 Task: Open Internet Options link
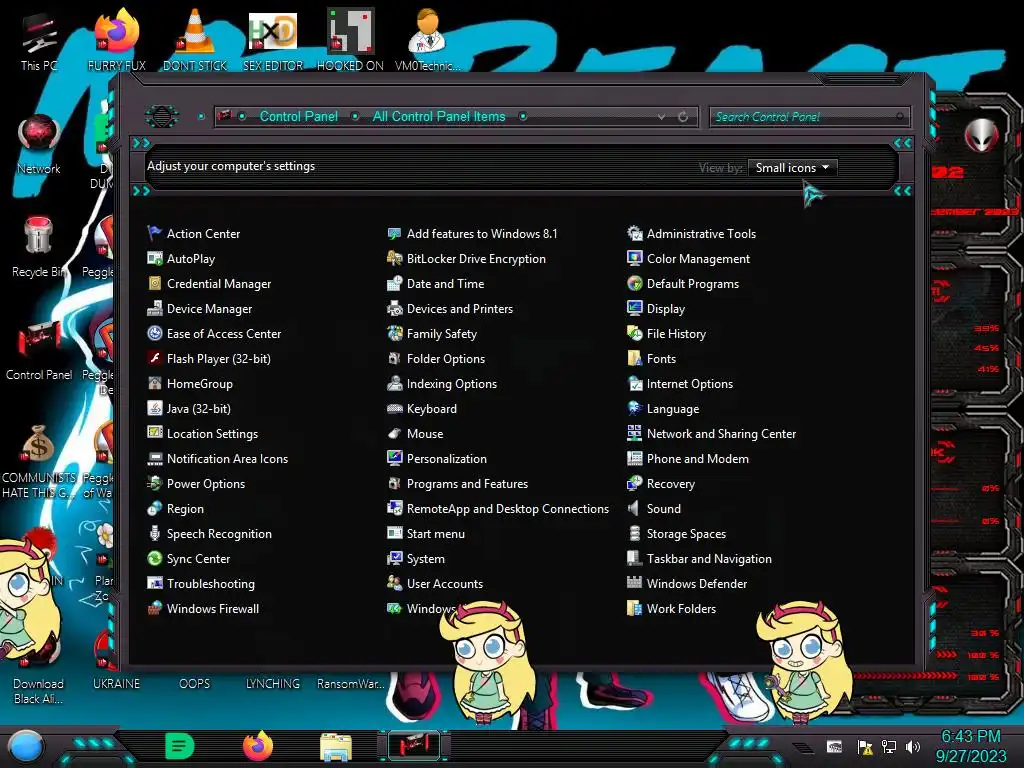(x=690, y=384)
